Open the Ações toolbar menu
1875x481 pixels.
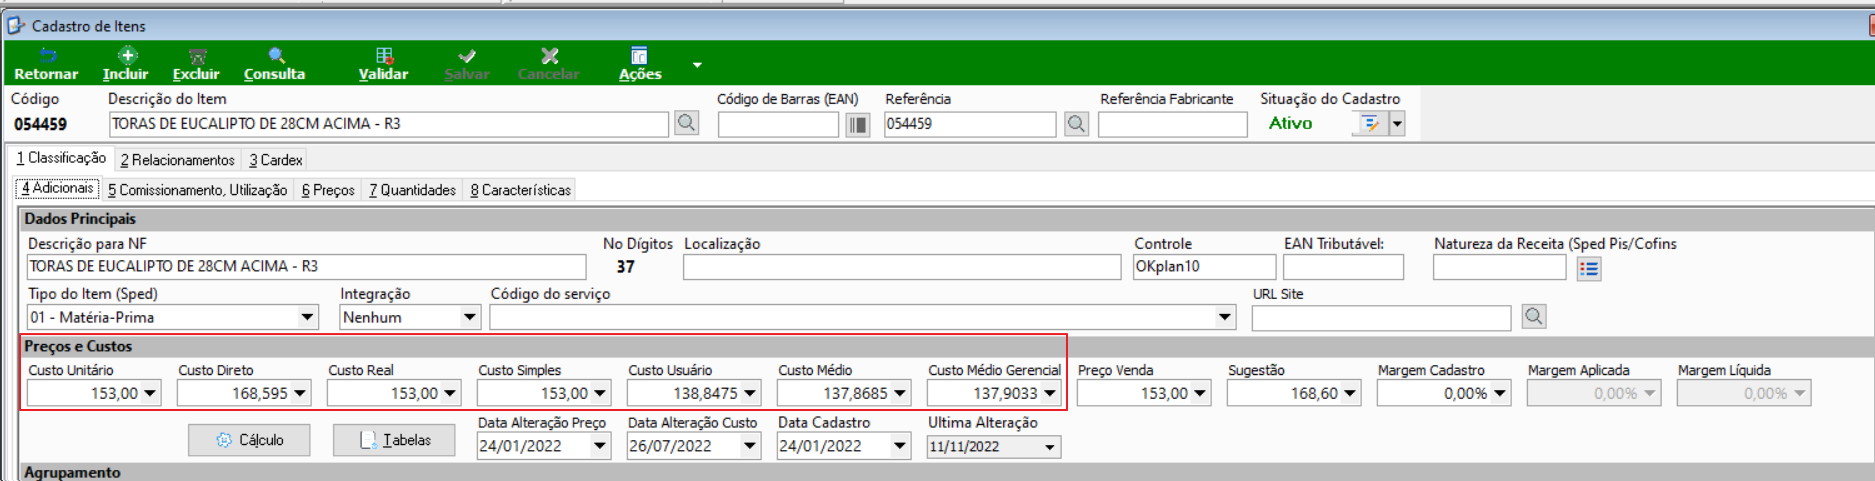(x=640, y=64)
